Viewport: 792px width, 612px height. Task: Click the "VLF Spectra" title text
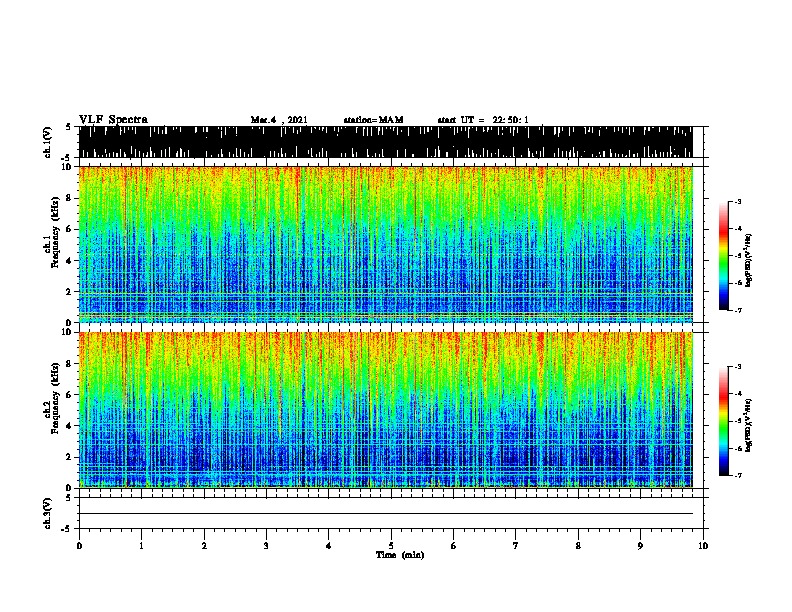coord(113,119)
